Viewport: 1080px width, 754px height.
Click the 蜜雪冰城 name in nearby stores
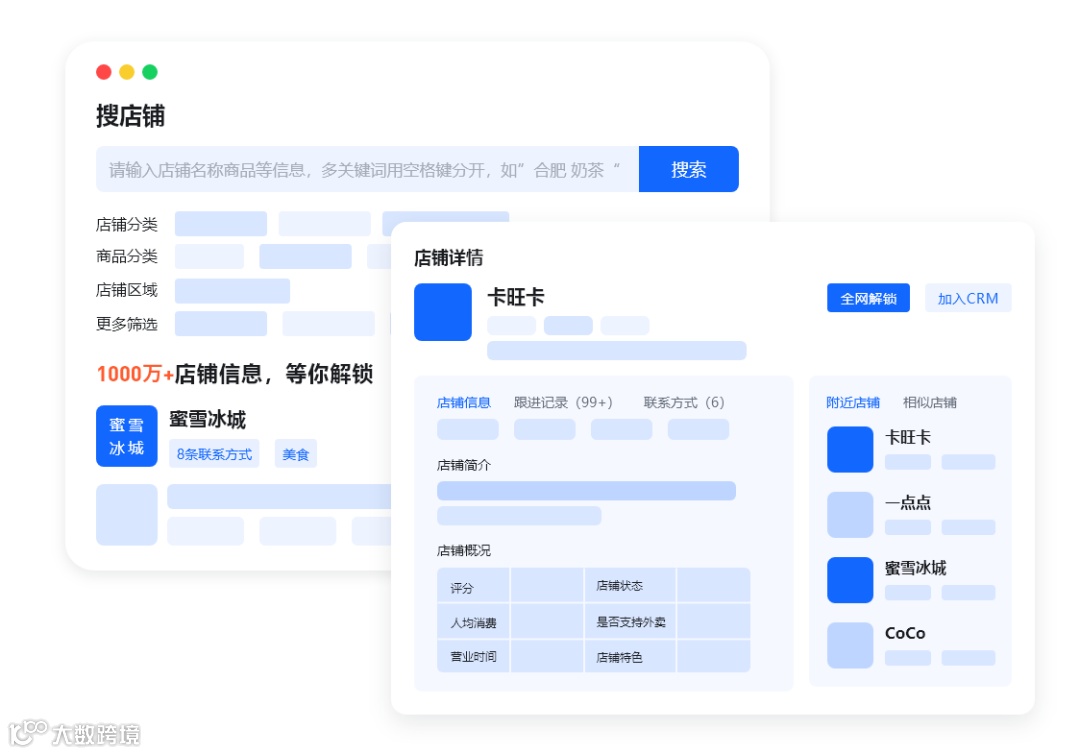915,568
